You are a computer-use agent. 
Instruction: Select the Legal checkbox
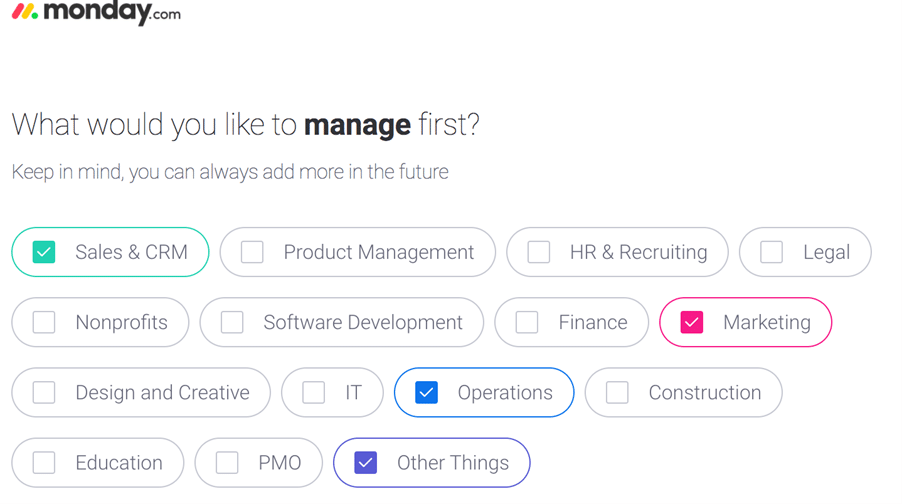(x=771, y=252)
